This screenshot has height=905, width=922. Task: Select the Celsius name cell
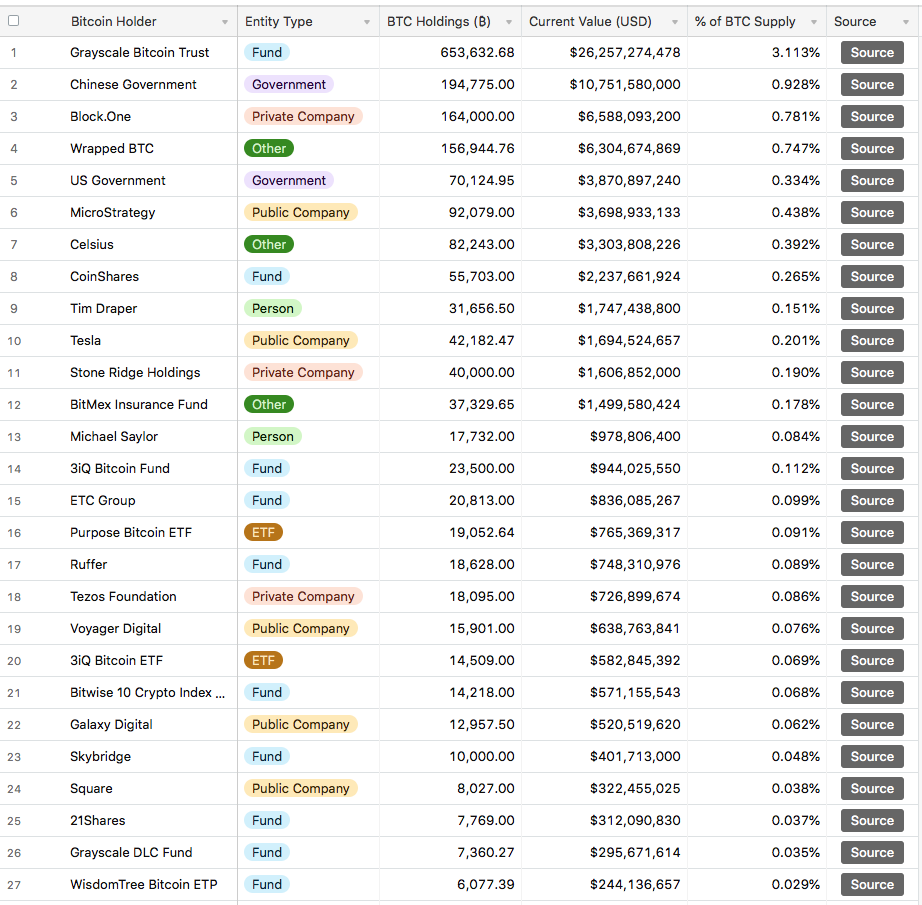pyautogui.click(x=92, y=245)
